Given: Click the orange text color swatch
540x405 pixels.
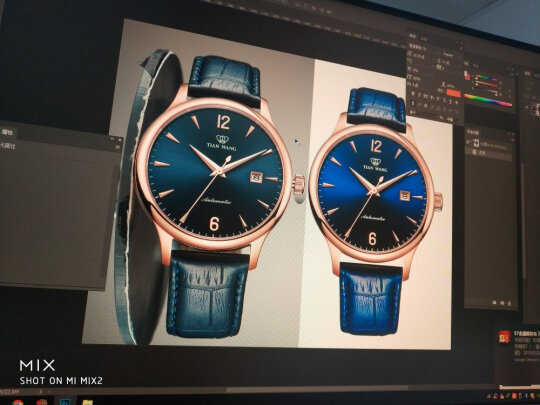Looking at the screenshot, I should 453,93.
